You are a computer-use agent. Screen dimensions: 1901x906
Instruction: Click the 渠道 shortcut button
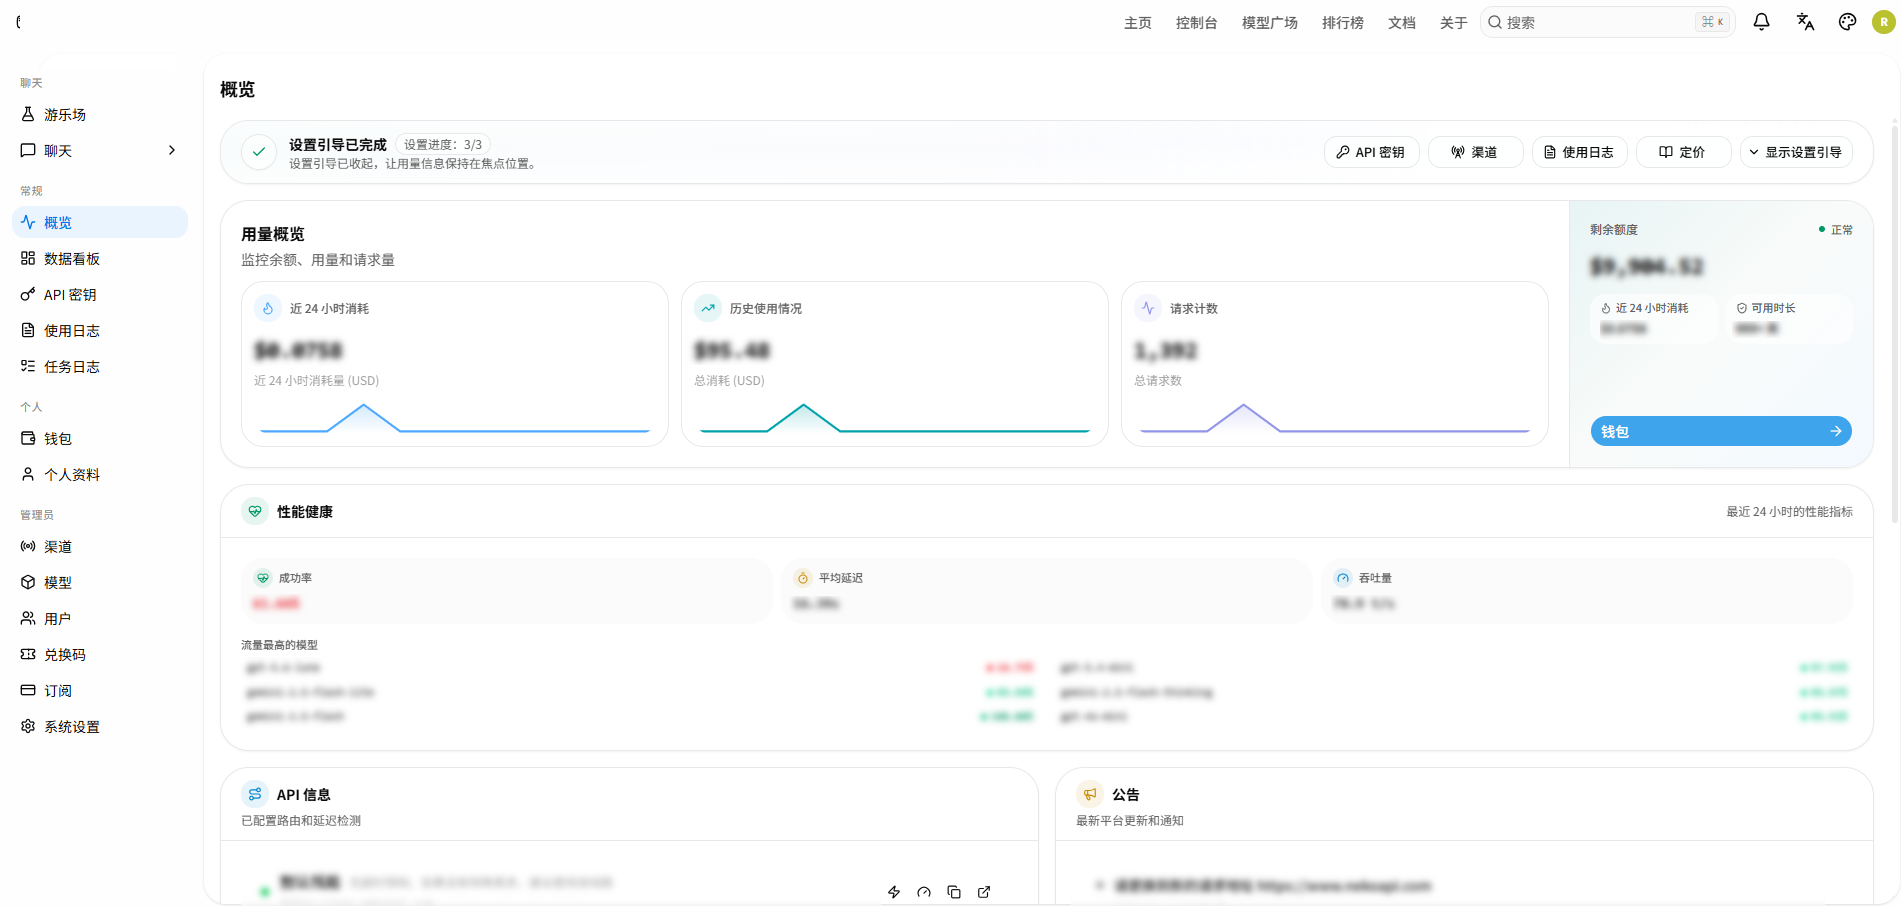point(1475,152)
